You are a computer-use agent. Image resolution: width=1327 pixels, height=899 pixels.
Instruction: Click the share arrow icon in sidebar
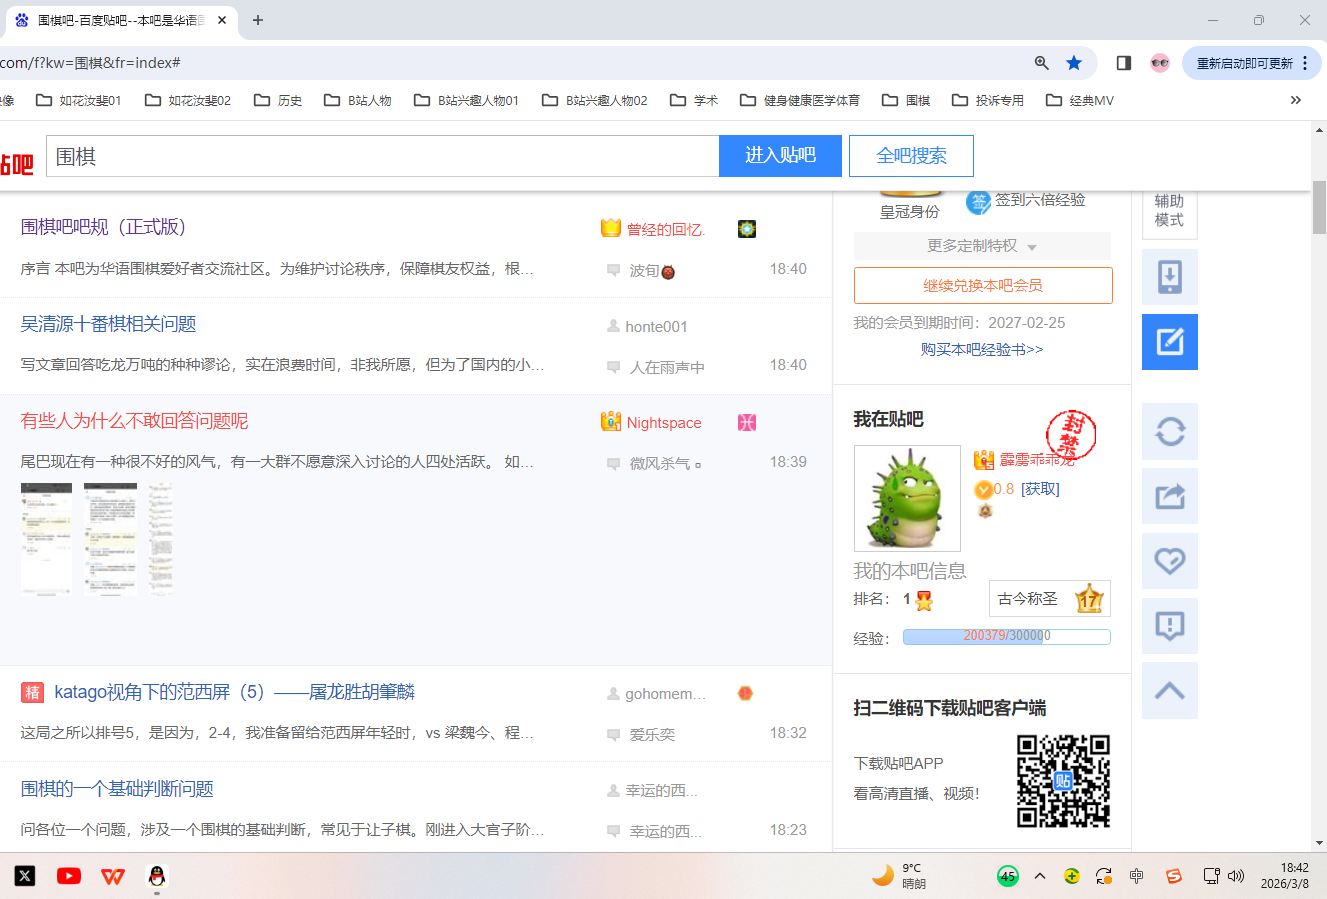pos(1169,496)
